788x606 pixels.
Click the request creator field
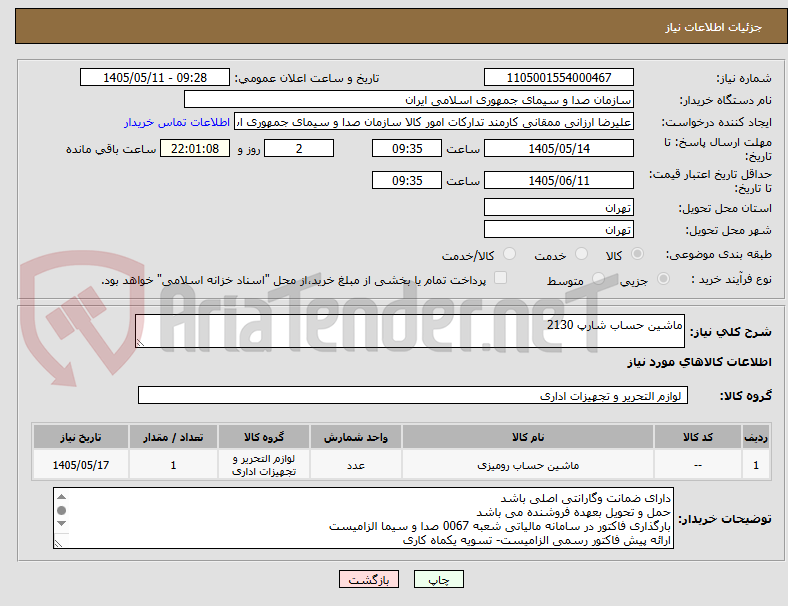point(434,122)
